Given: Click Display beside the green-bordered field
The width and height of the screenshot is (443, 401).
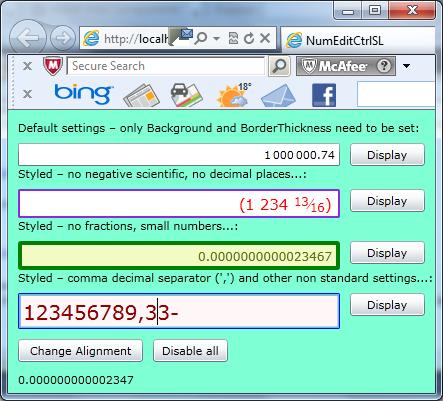Looking at the screenshot, I should coord(387,253).
